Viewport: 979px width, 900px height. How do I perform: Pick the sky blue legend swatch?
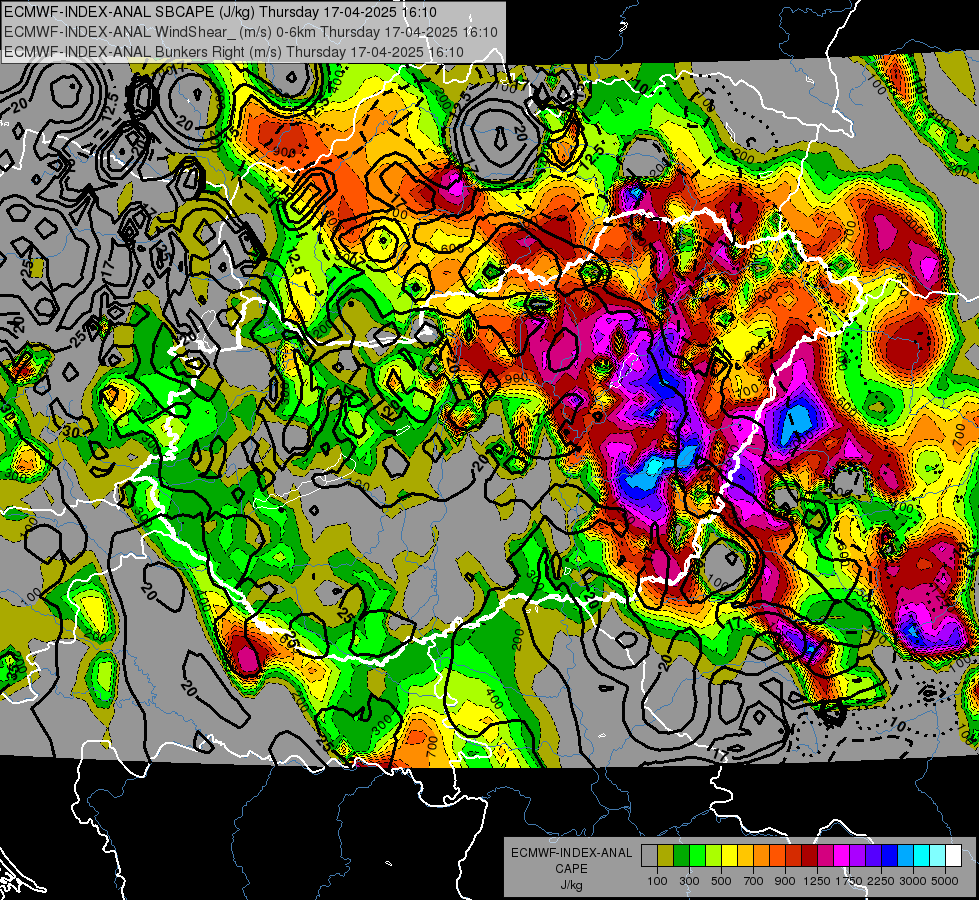tap(905, 856)
